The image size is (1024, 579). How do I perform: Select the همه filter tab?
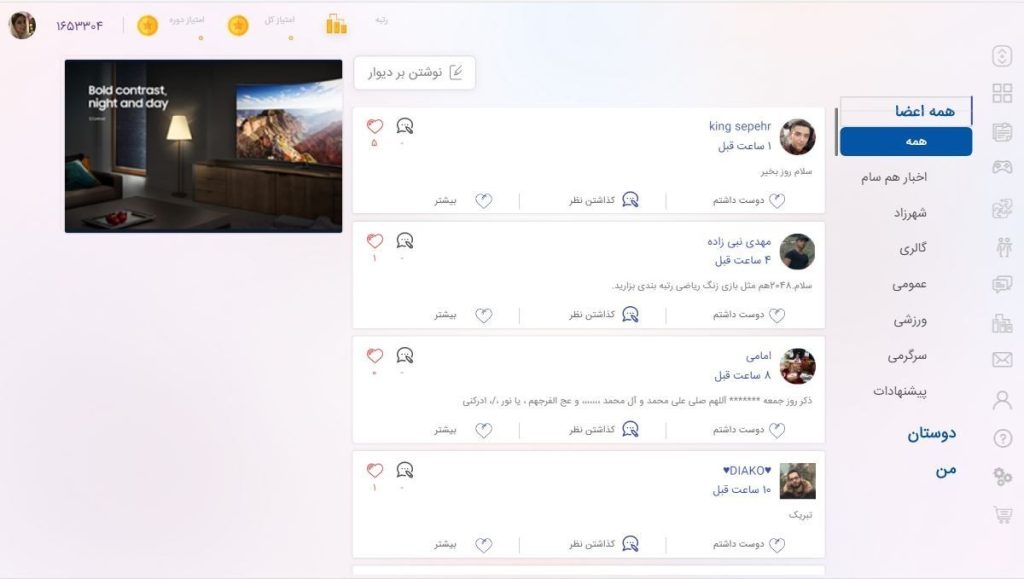[x=906, y=142]
